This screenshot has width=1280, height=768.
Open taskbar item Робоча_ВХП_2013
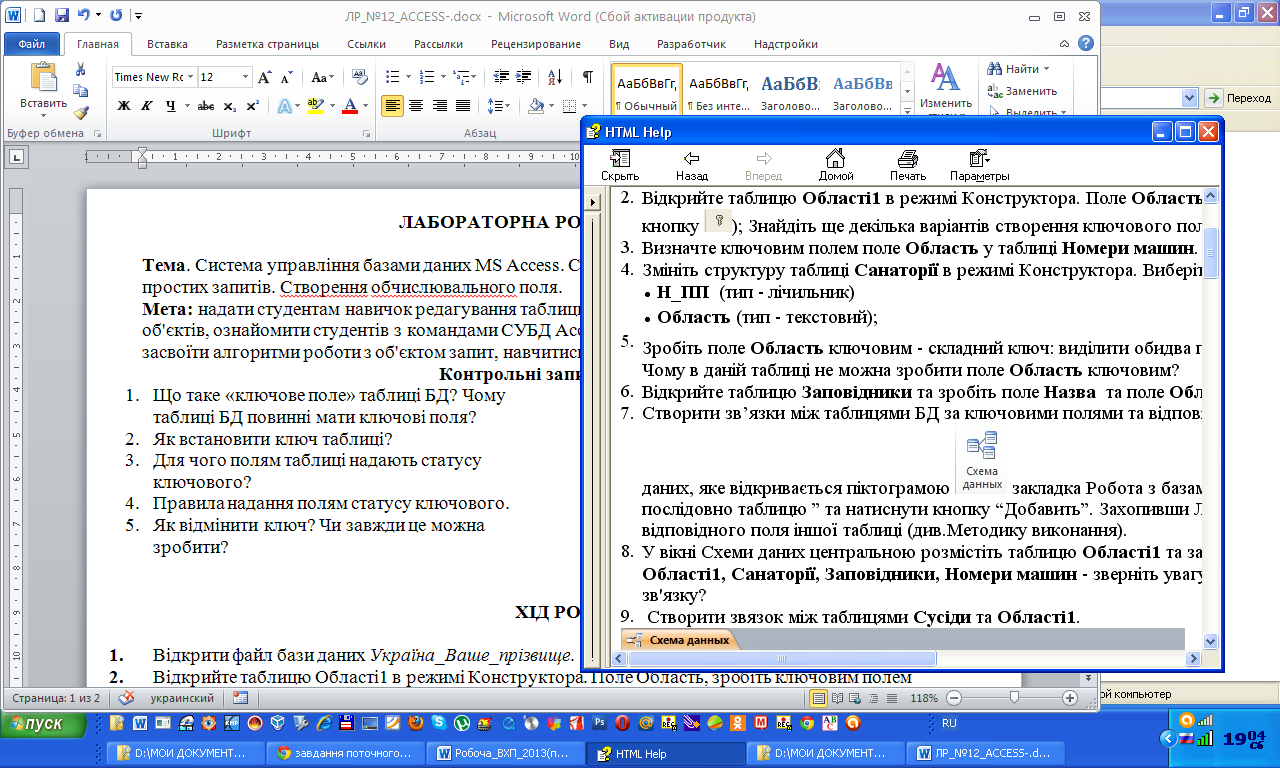[505, 753]
